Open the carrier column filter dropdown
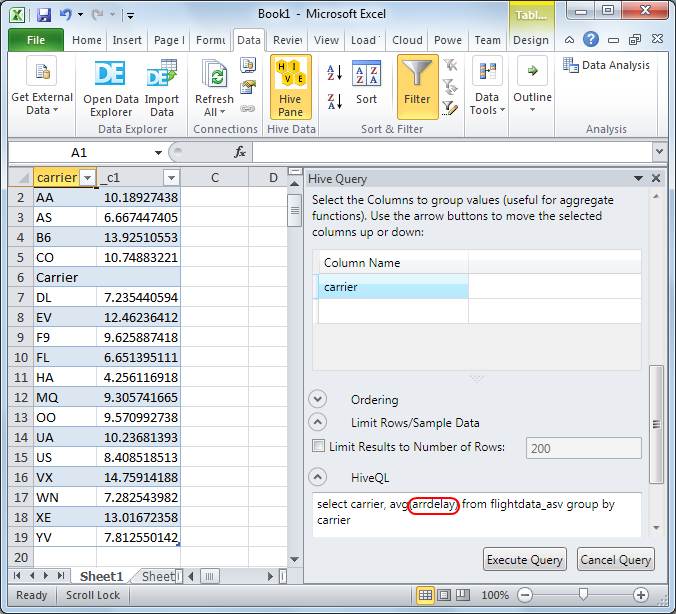The width and height of the screenshot is (676, 614). coord(88,178)
